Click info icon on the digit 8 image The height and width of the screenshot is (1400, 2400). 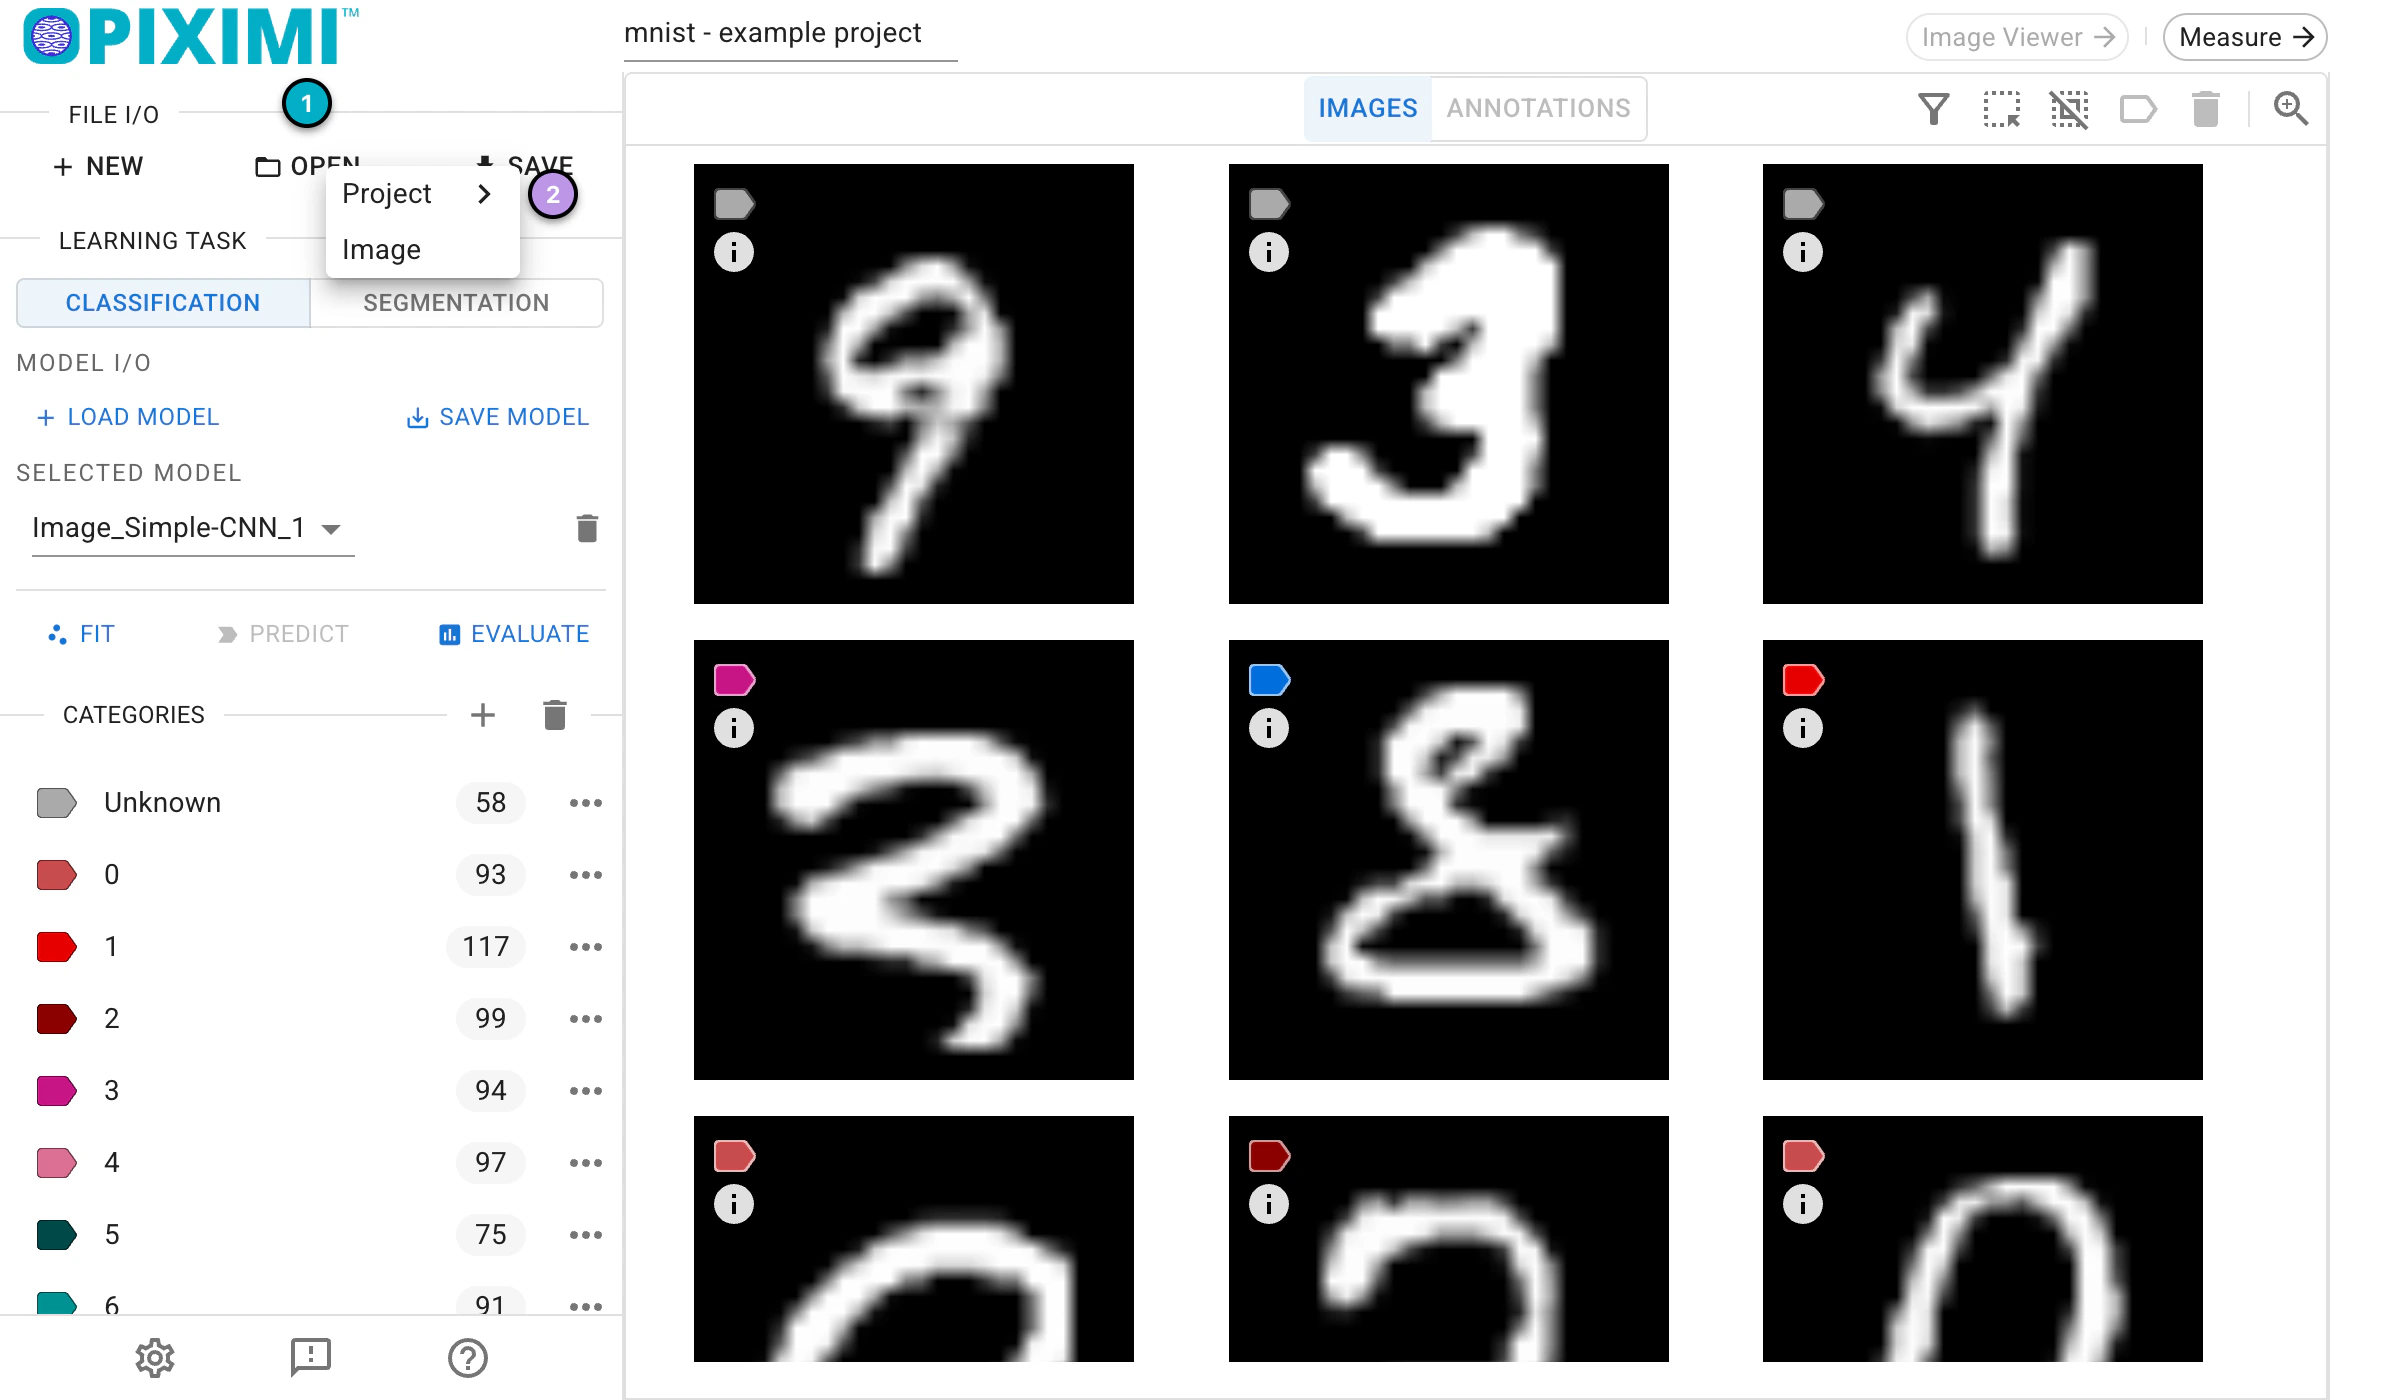pos(1269,728)
